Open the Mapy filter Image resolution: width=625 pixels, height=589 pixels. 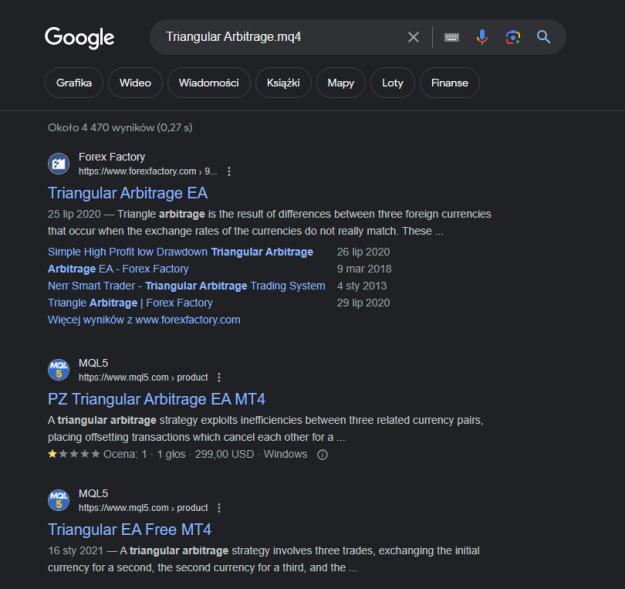point(341,83)
